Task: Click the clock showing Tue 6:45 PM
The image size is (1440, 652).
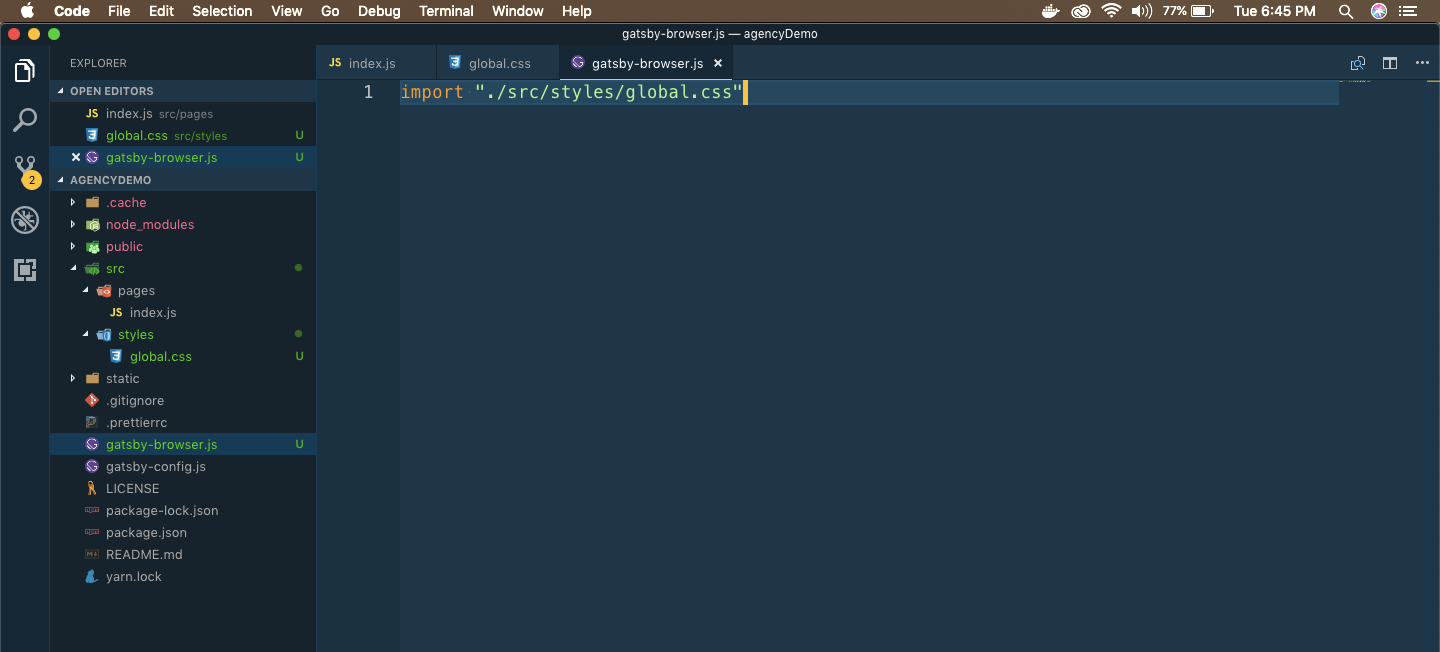Action: point(1274,11)
